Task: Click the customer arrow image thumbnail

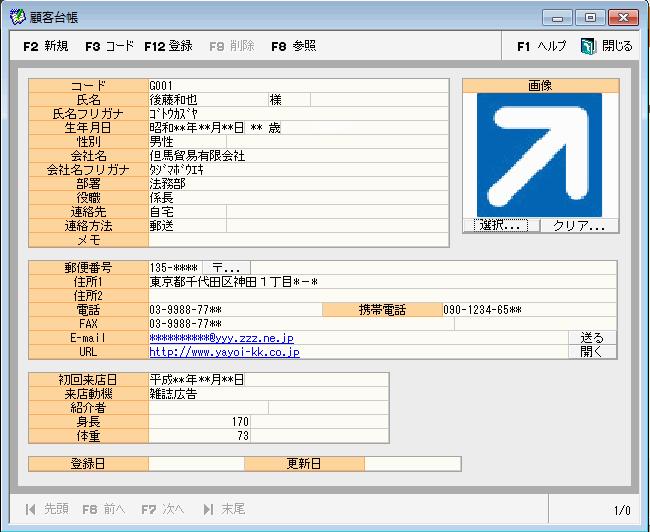Action: [x=540, y=155]
